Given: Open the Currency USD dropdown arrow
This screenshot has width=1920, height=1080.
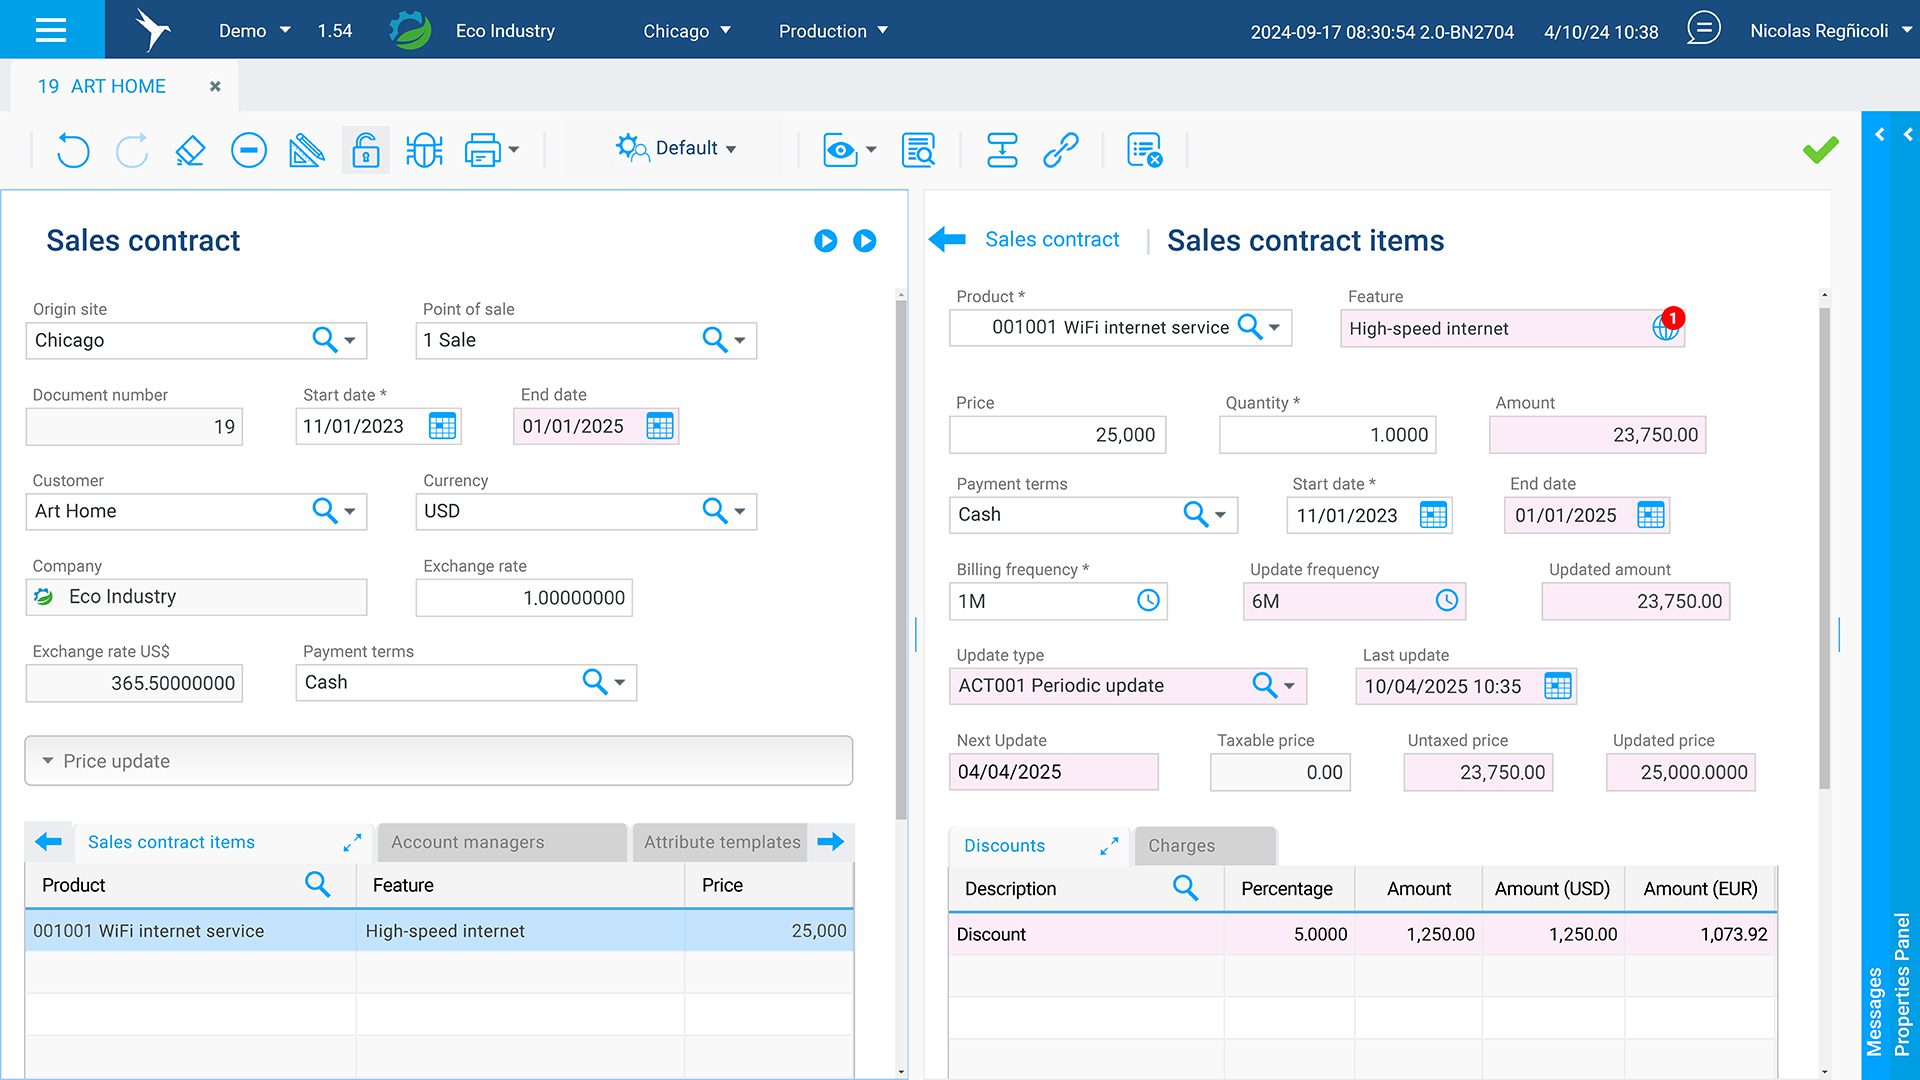Looking at the screenshot, I should pos(740,511).
